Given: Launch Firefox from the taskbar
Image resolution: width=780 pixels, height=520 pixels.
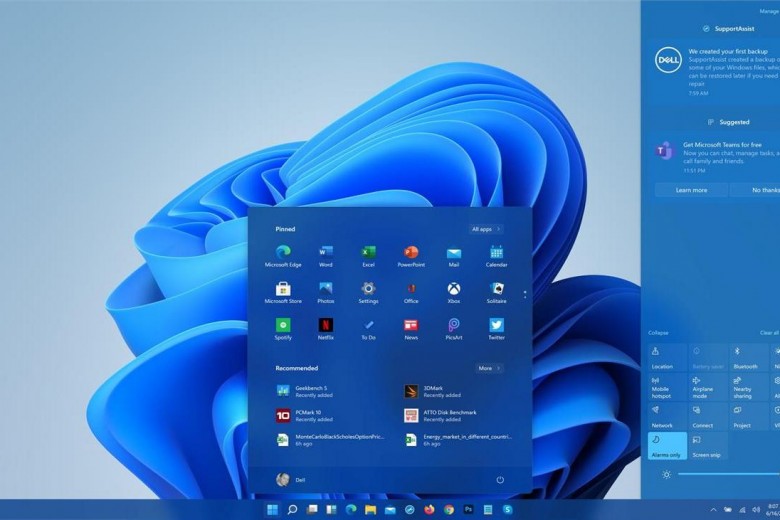Looking at the screenshot, I should click(429, 510).
